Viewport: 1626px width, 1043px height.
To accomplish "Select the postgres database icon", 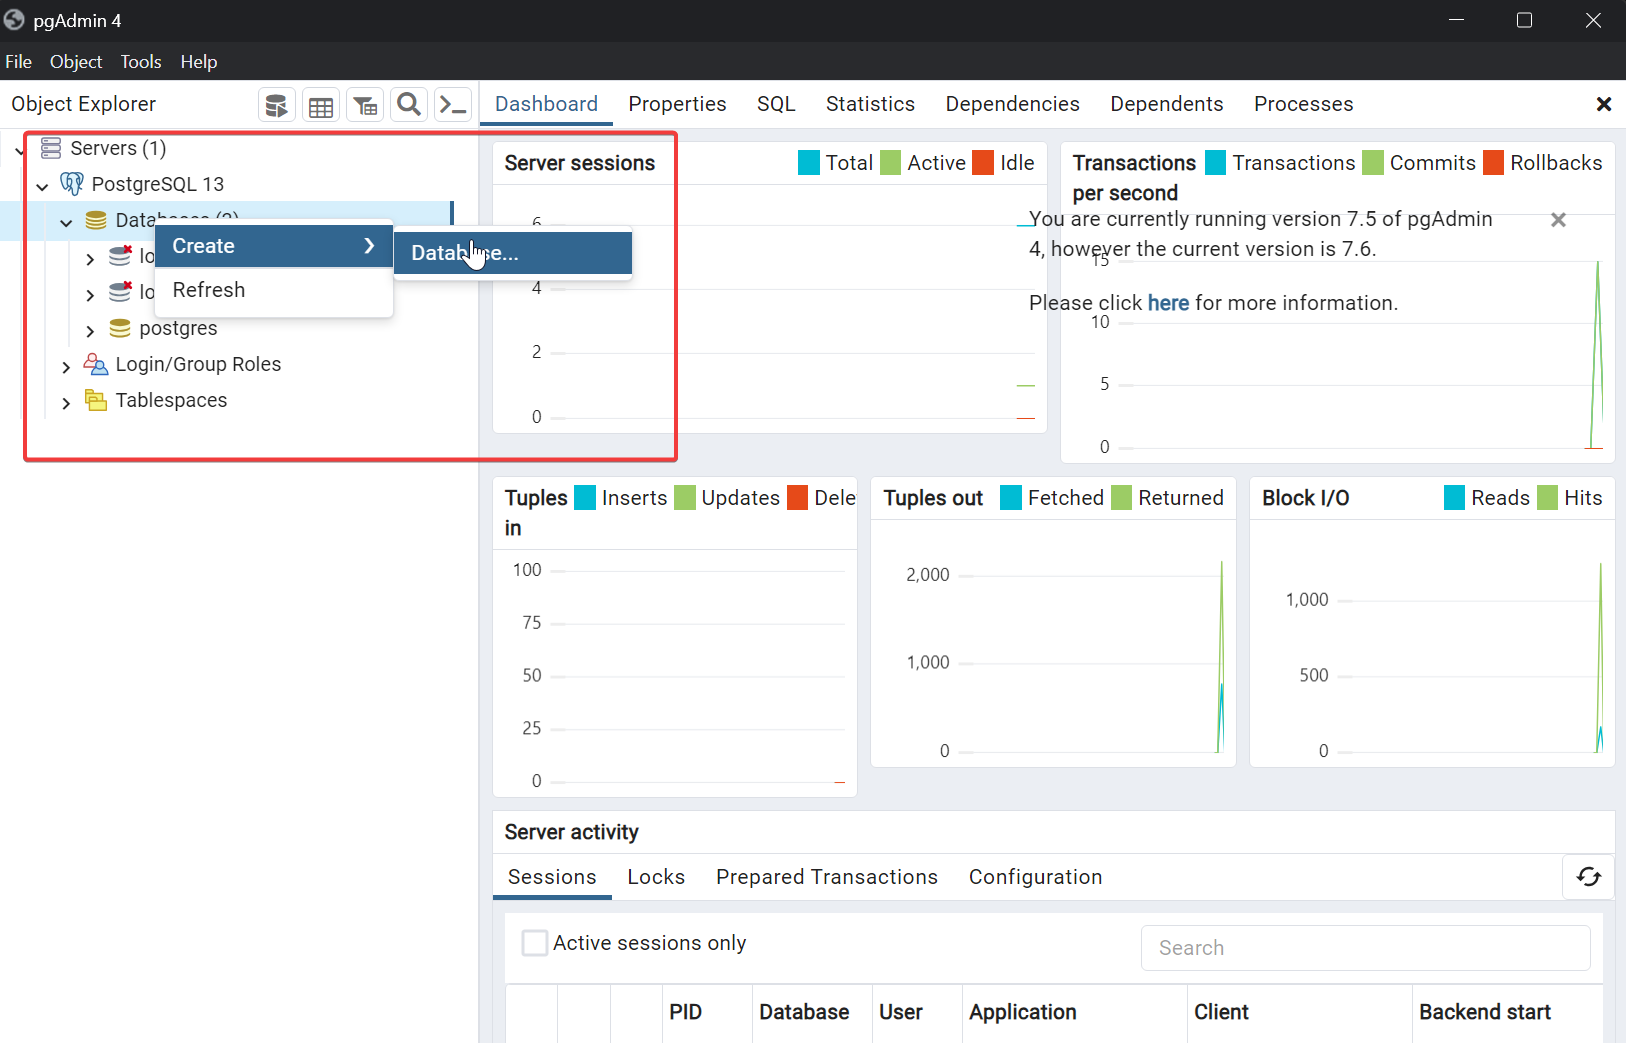I will 120,329.
